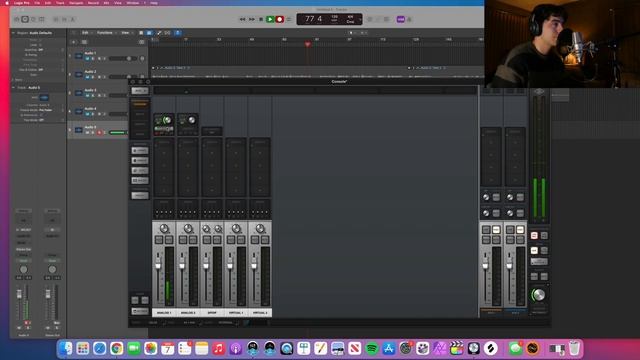Open the Settings button at the Console bottom left

[x=140, y=311]
